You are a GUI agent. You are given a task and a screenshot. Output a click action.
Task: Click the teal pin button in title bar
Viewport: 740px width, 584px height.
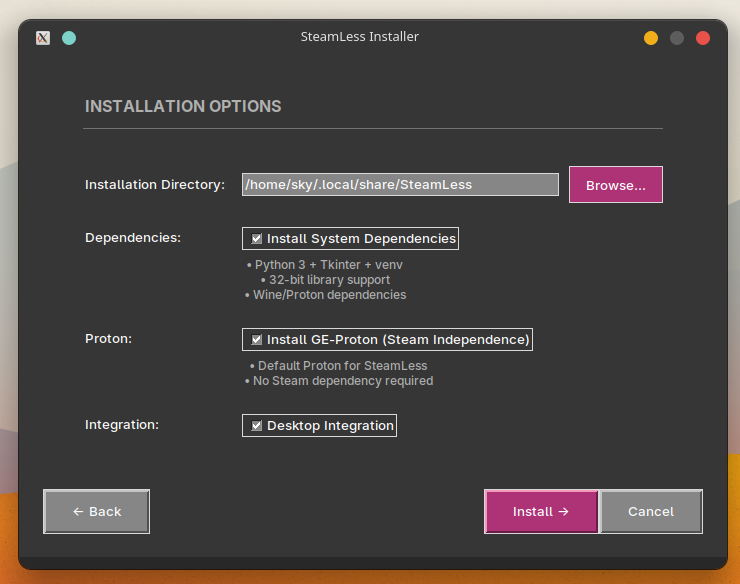[x=69, y=38]
